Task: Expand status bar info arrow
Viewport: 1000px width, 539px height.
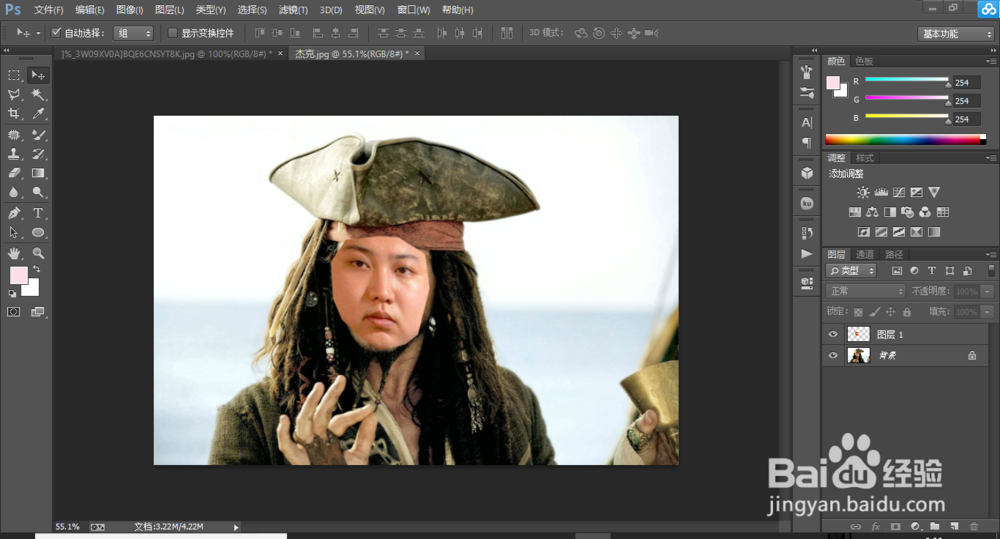Action: coord(236,527)
